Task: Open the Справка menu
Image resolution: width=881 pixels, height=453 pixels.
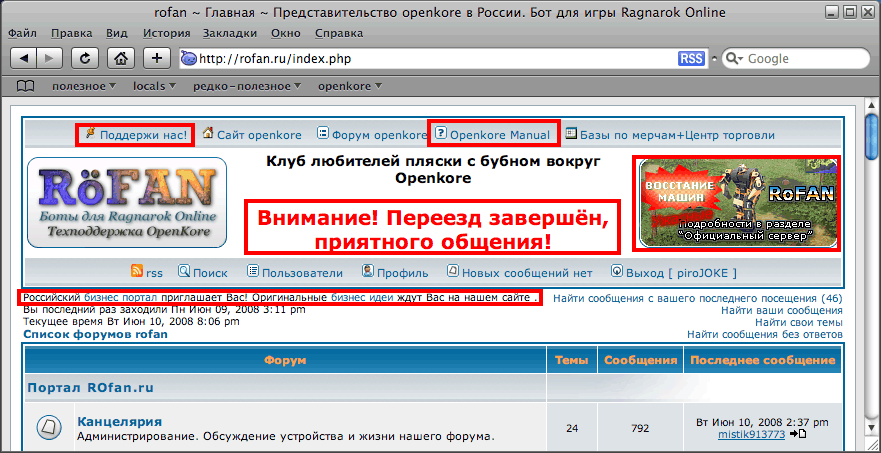Action: click(x=339, y=33)
